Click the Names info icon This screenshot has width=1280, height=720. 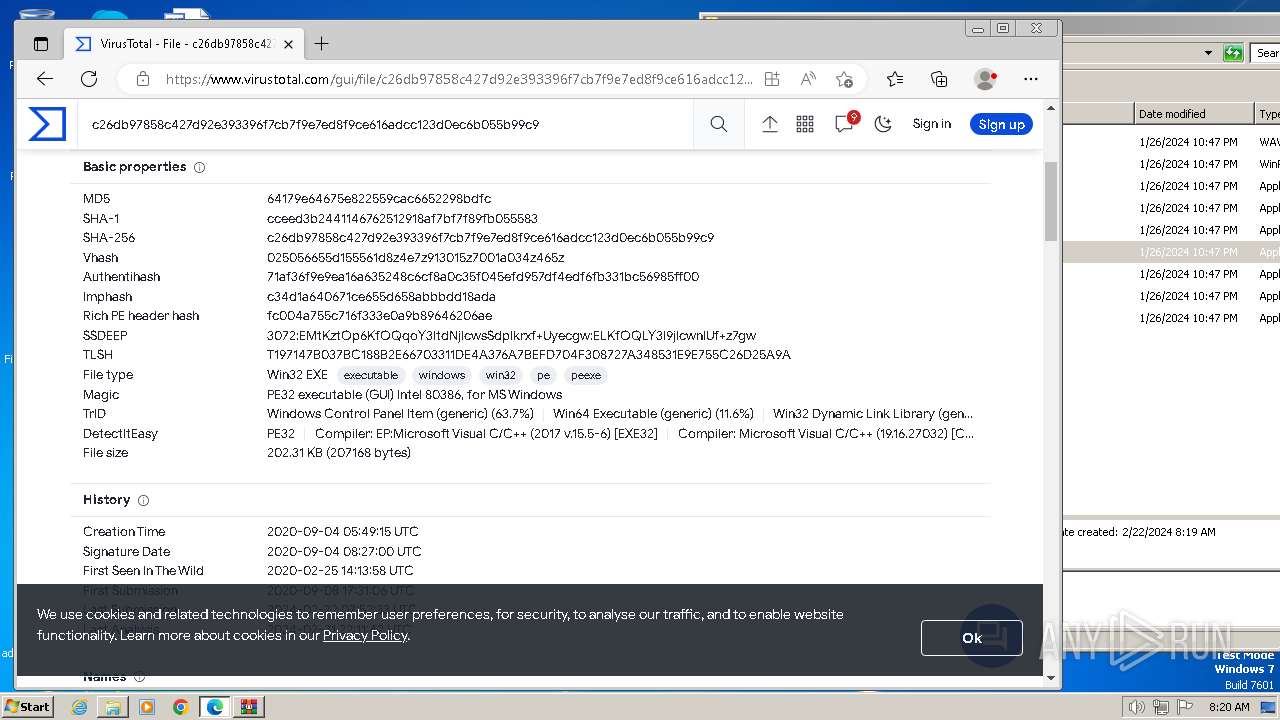(x=139, y=677)
